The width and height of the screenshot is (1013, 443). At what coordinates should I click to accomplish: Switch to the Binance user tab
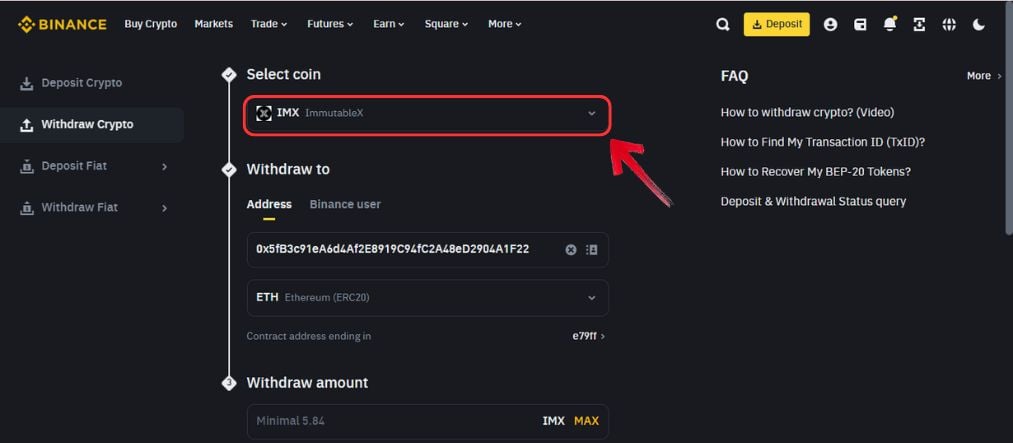pyautogui.click(x=345, y=204)
